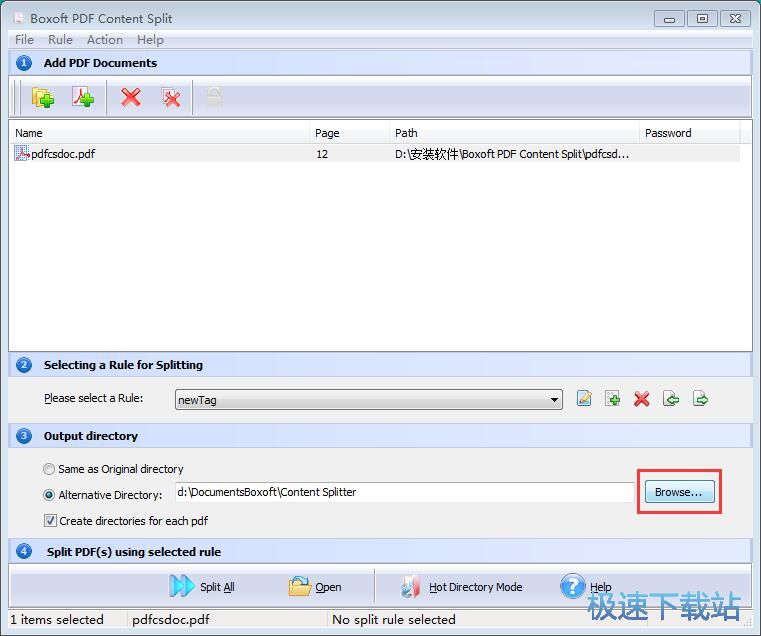Image resolution: width=761 pixels, height=636 pixels.
Task: Click the Edit rule pencil icon
Action: tap(584, 399)
